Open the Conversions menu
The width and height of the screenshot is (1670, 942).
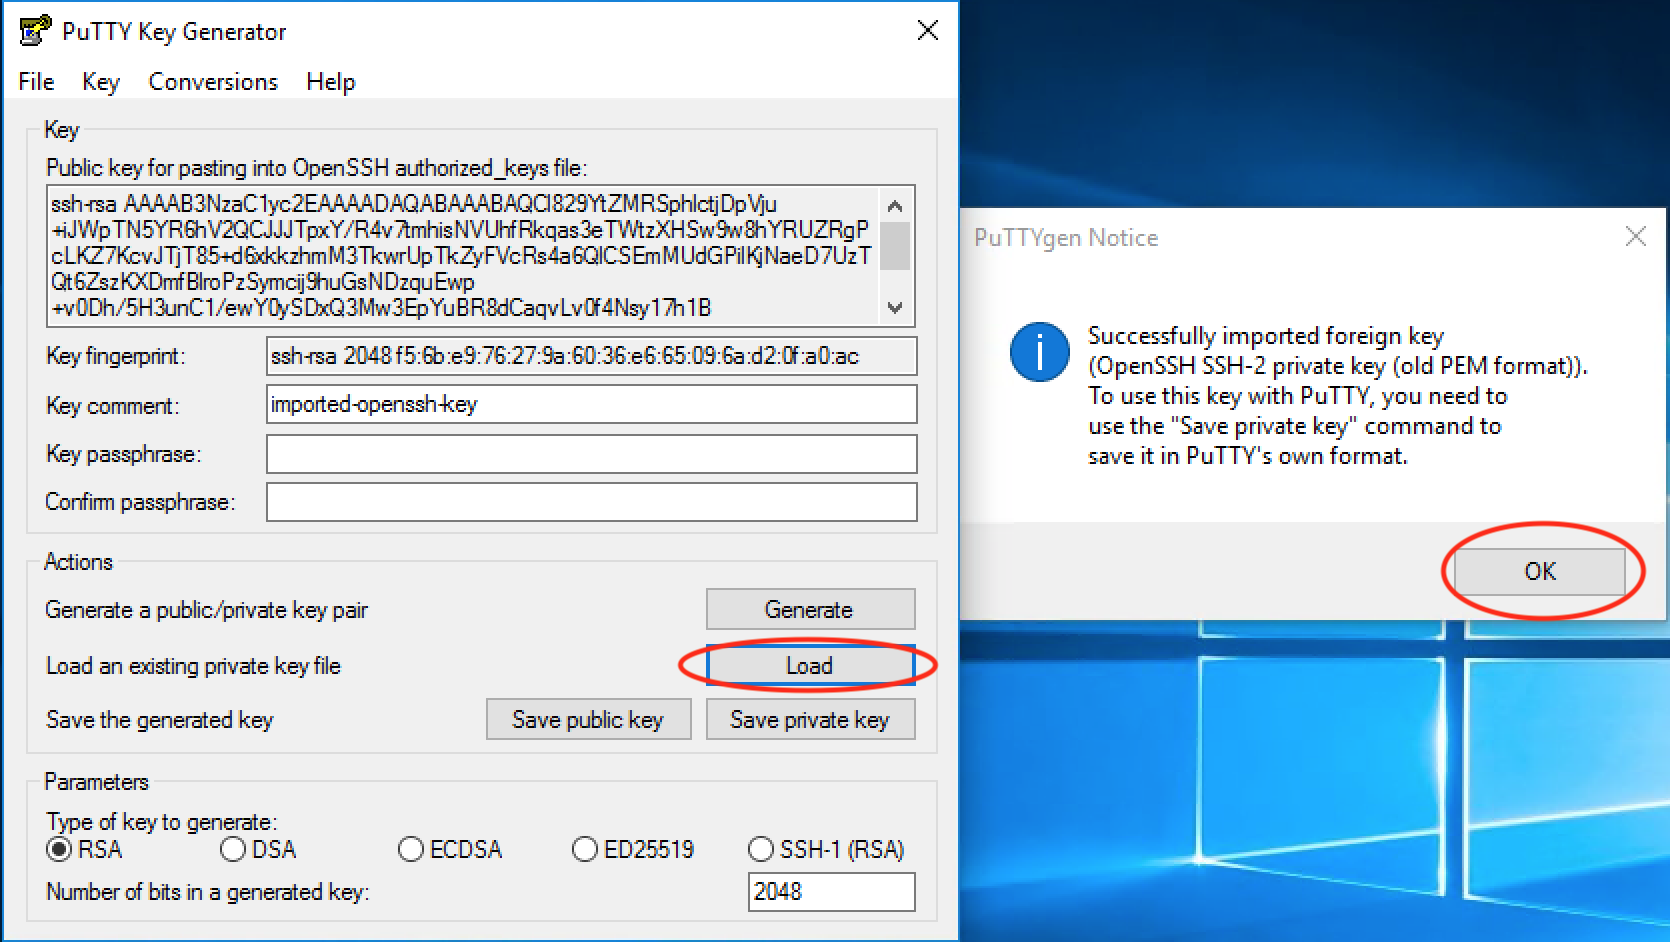[213, 82]
